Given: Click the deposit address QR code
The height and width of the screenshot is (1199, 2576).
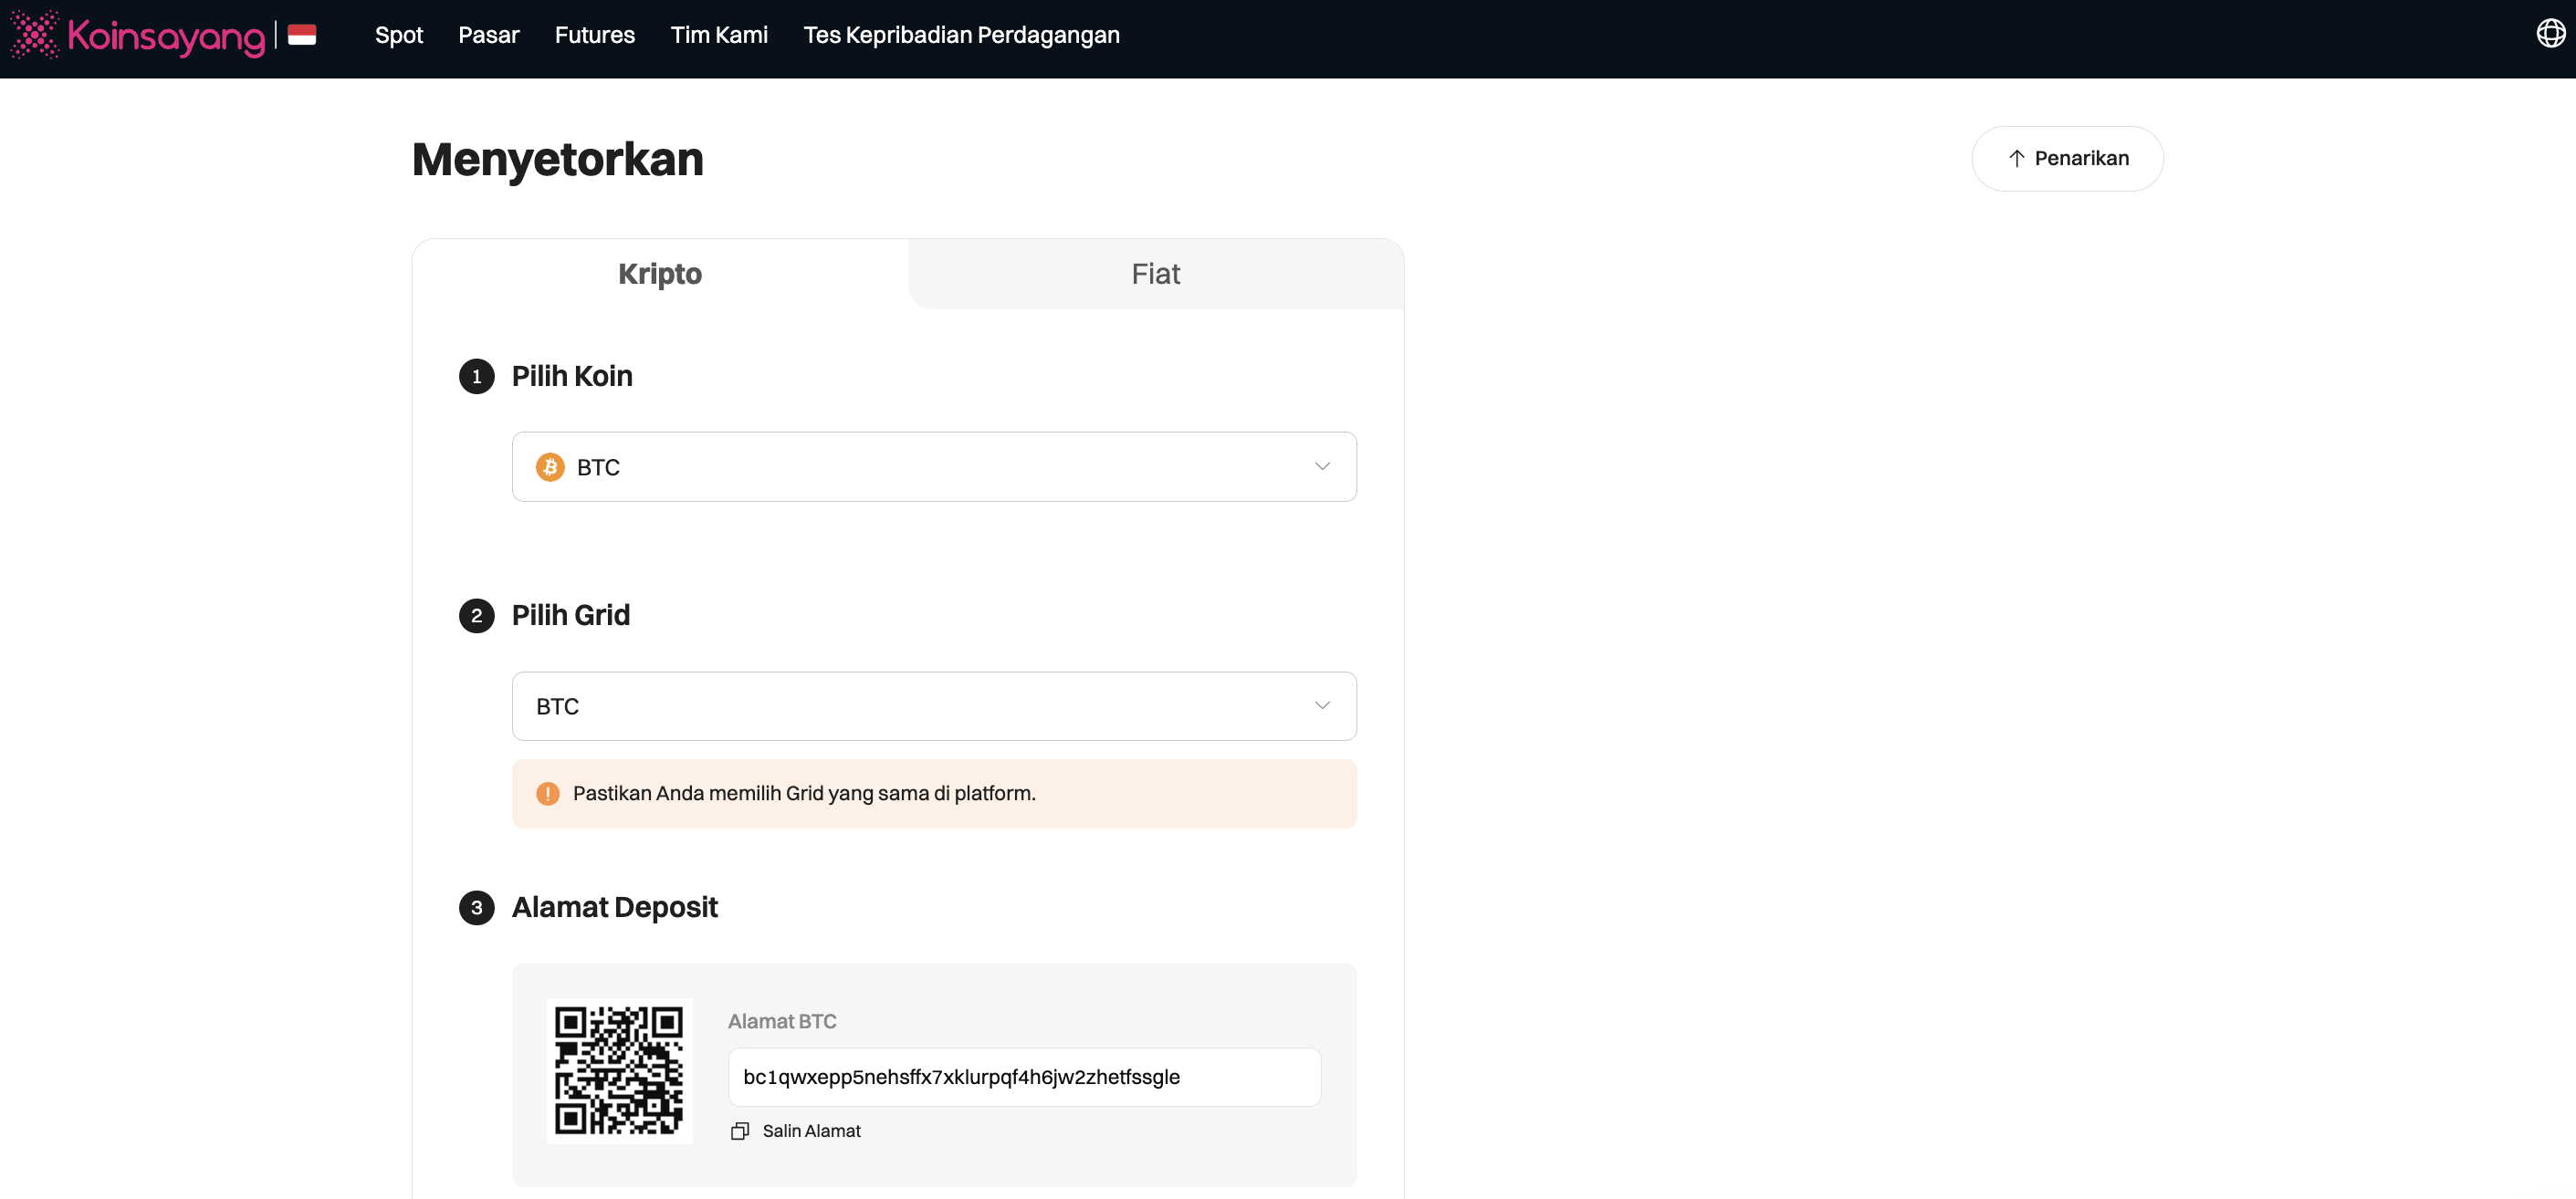Looking at the screenshot, I should click(x=619, y=1070).
